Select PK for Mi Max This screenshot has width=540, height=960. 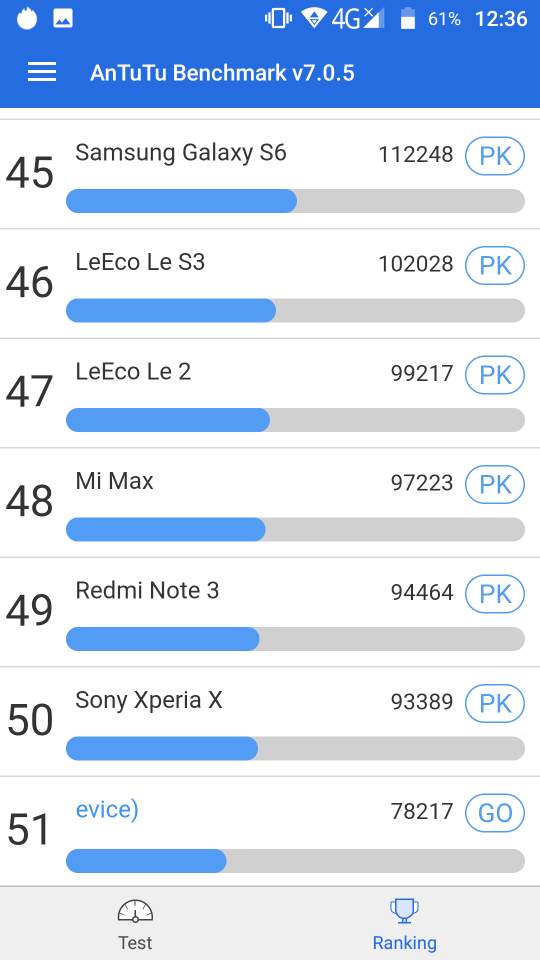coord(495,484)
